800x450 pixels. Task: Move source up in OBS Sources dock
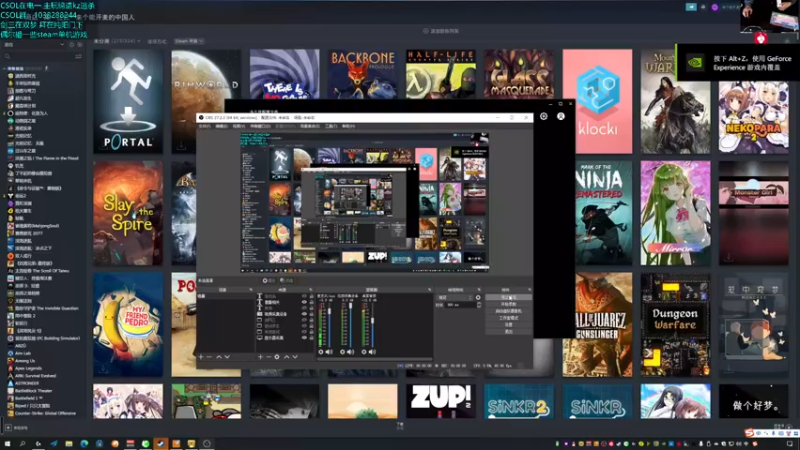coord(287,357)
